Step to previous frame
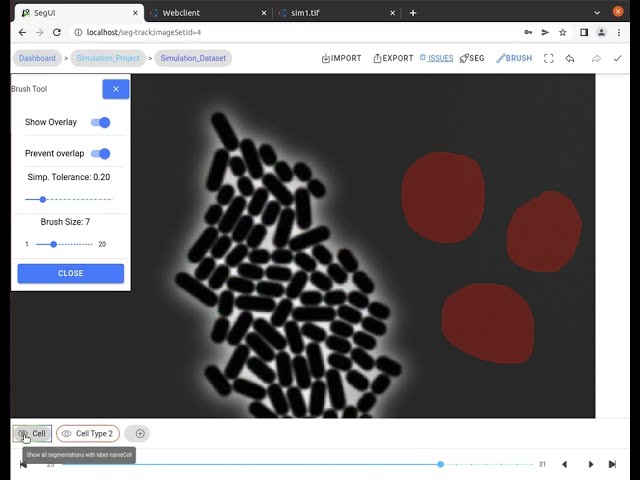640x480 pixels. tap(564, 464)
